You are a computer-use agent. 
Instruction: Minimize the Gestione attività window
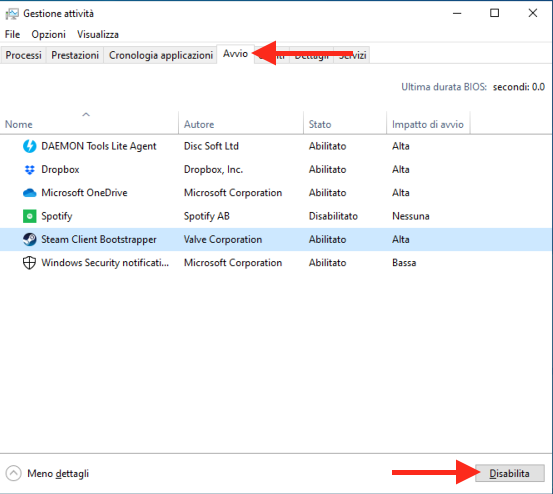click(457, 13)
